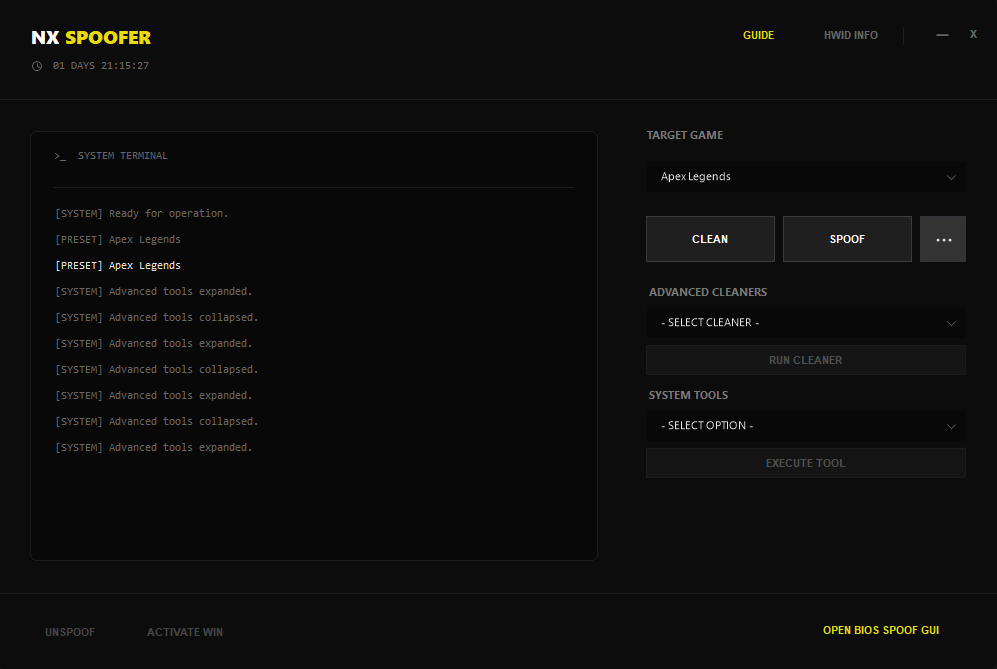This screenshot has width=997, height=669.
Task: Select the last 'Advanced tools expanded.' log line
Action: click(154, 448)
